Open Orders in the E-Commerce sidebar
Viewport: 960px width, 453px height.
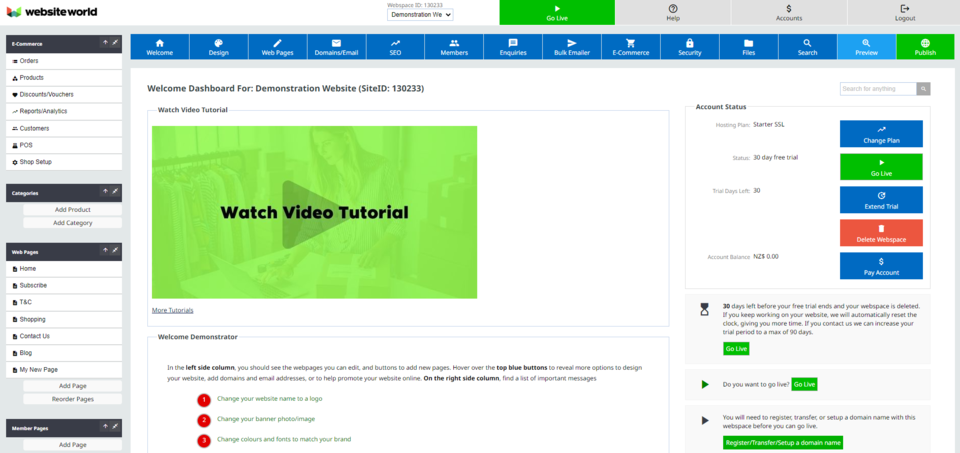[x=29, y=61]
